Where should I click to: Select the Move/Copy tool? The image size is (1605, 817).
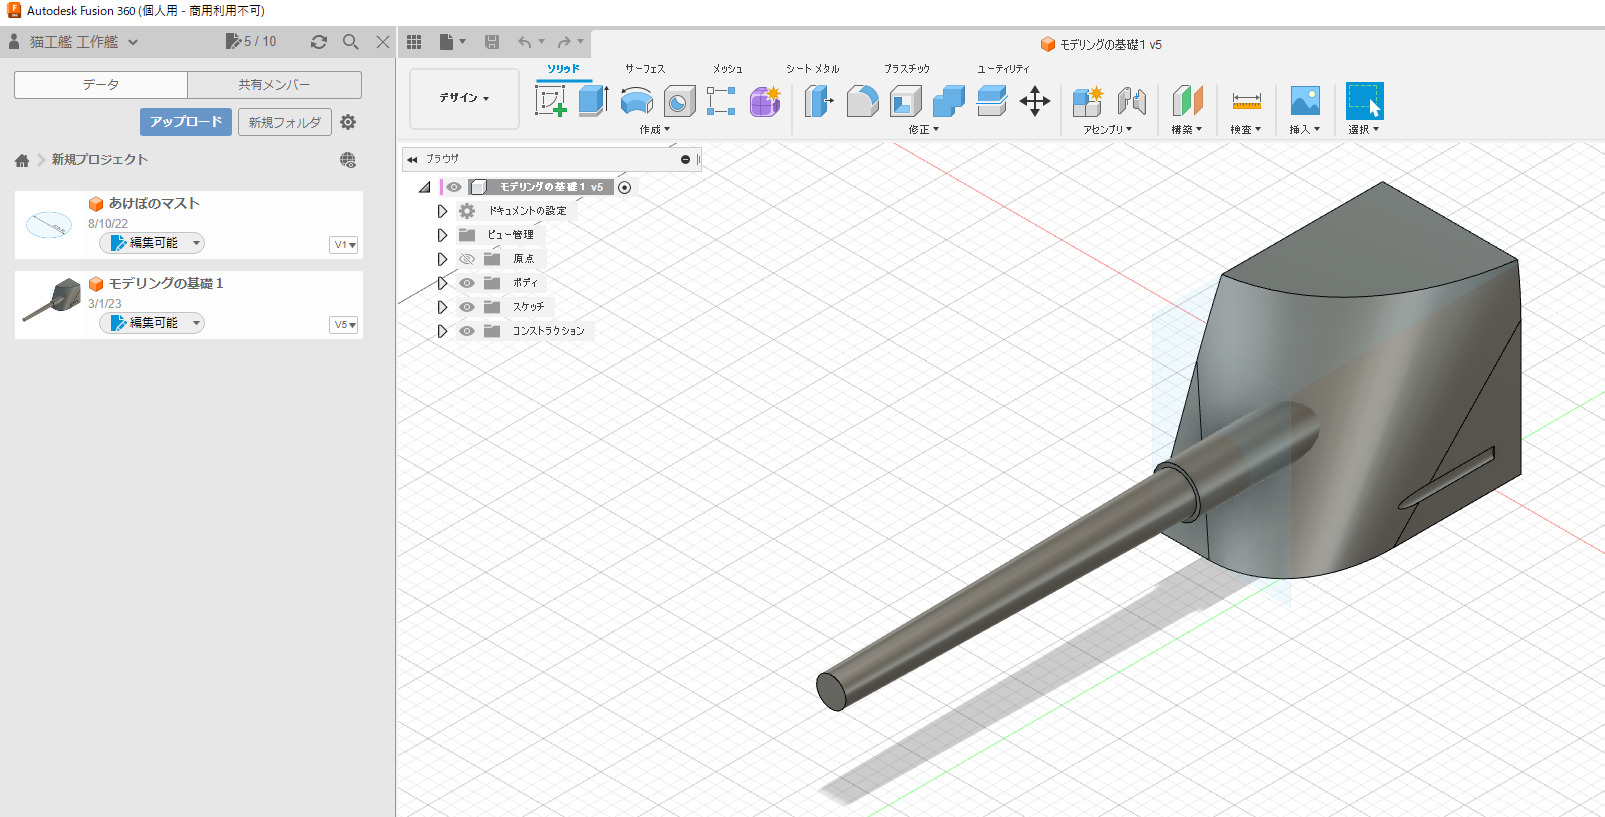[x=1035, y=101]
